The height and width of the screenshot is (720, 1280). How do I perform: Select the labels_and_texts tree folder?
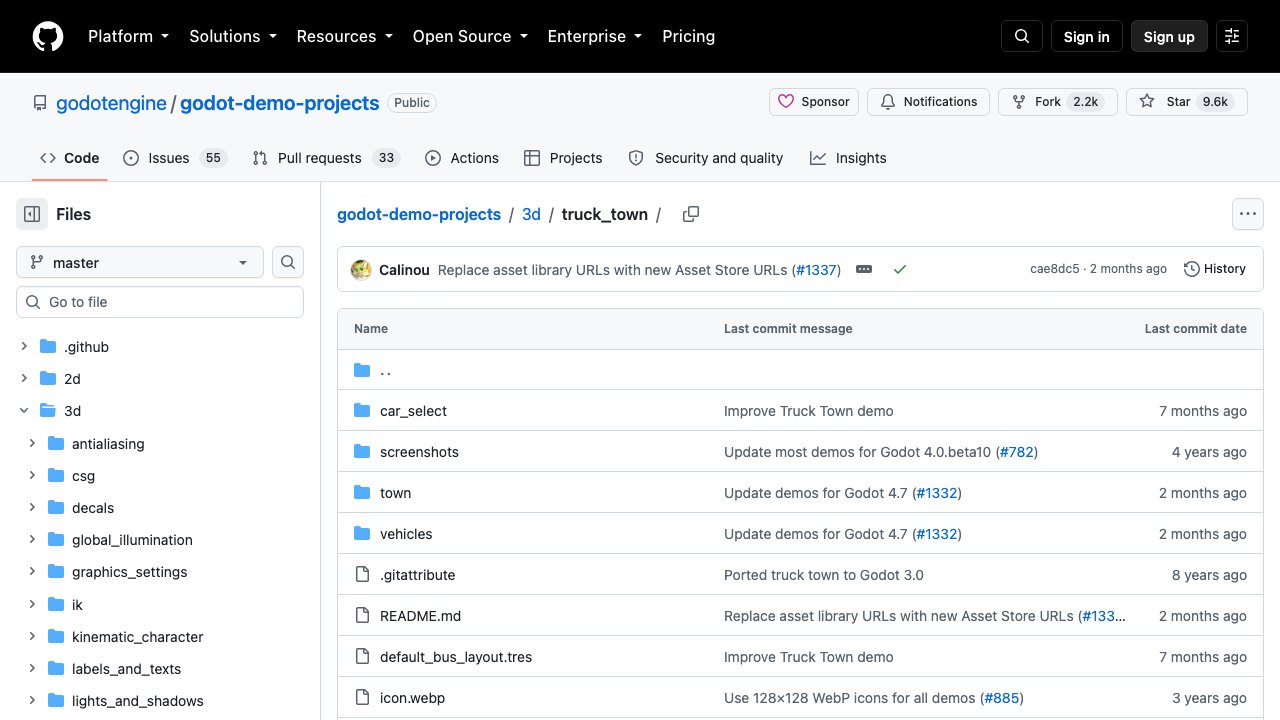pyautogui.click(x=126, y=669)
